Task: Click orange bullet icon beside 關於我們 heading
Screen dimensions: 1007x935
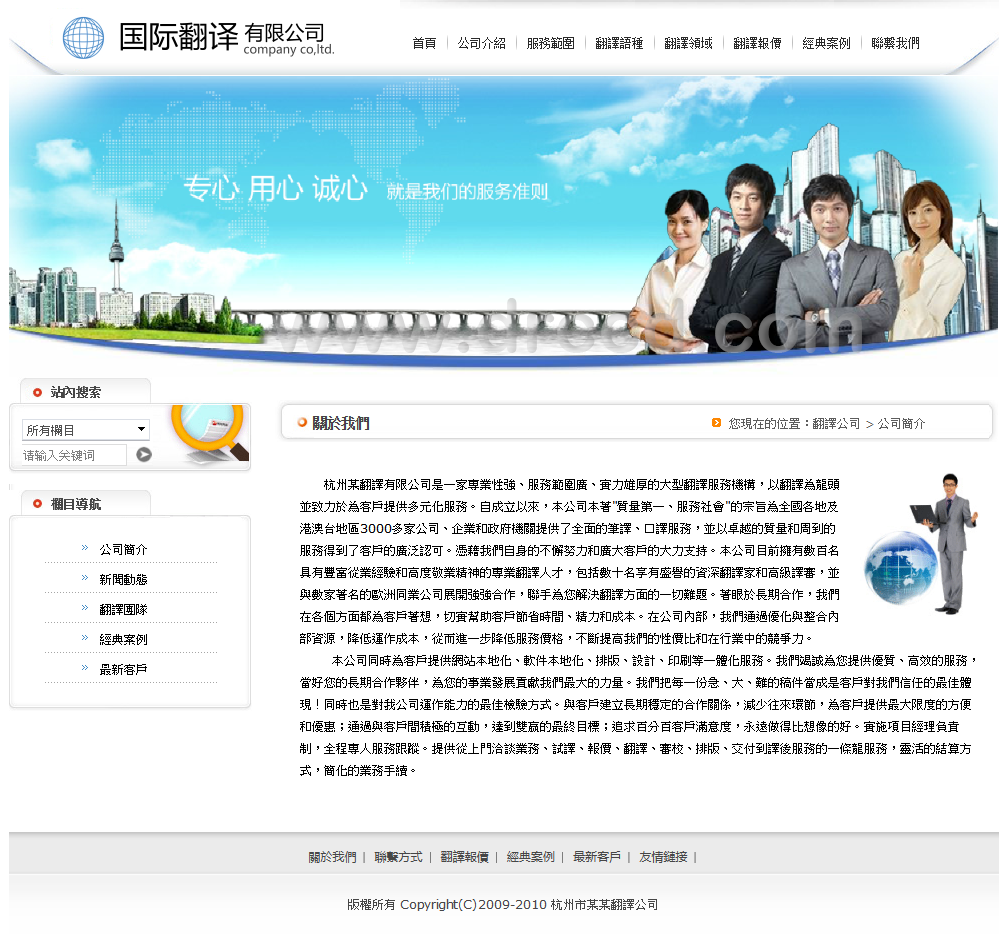Action: [302, 423]
